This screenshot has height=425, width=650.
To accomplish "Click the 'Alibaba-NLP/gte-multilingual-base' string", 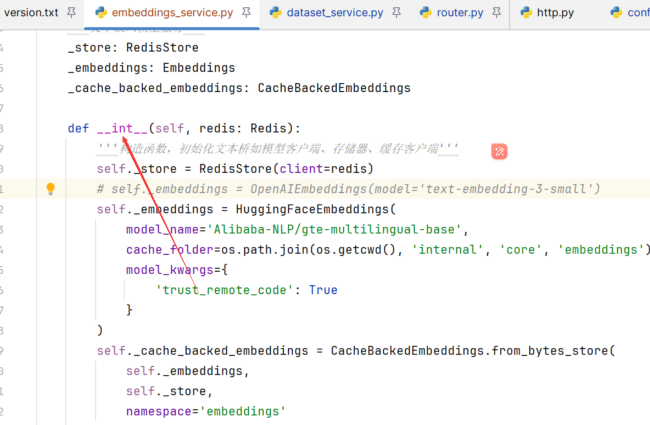I will pyautogui.click(x=337, y=230).
